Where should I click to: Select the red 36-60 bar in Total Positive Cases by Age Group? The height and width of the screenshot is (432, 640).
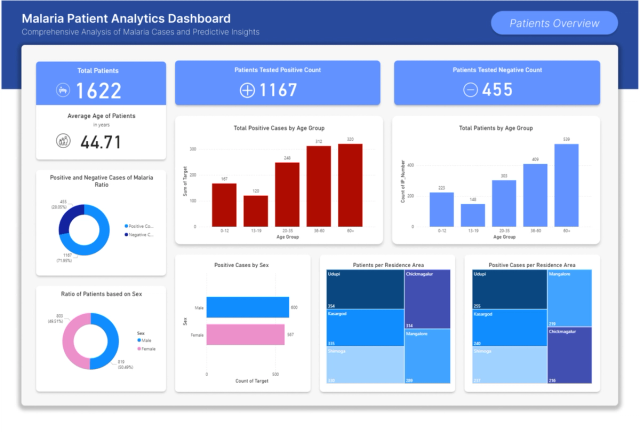319,186
